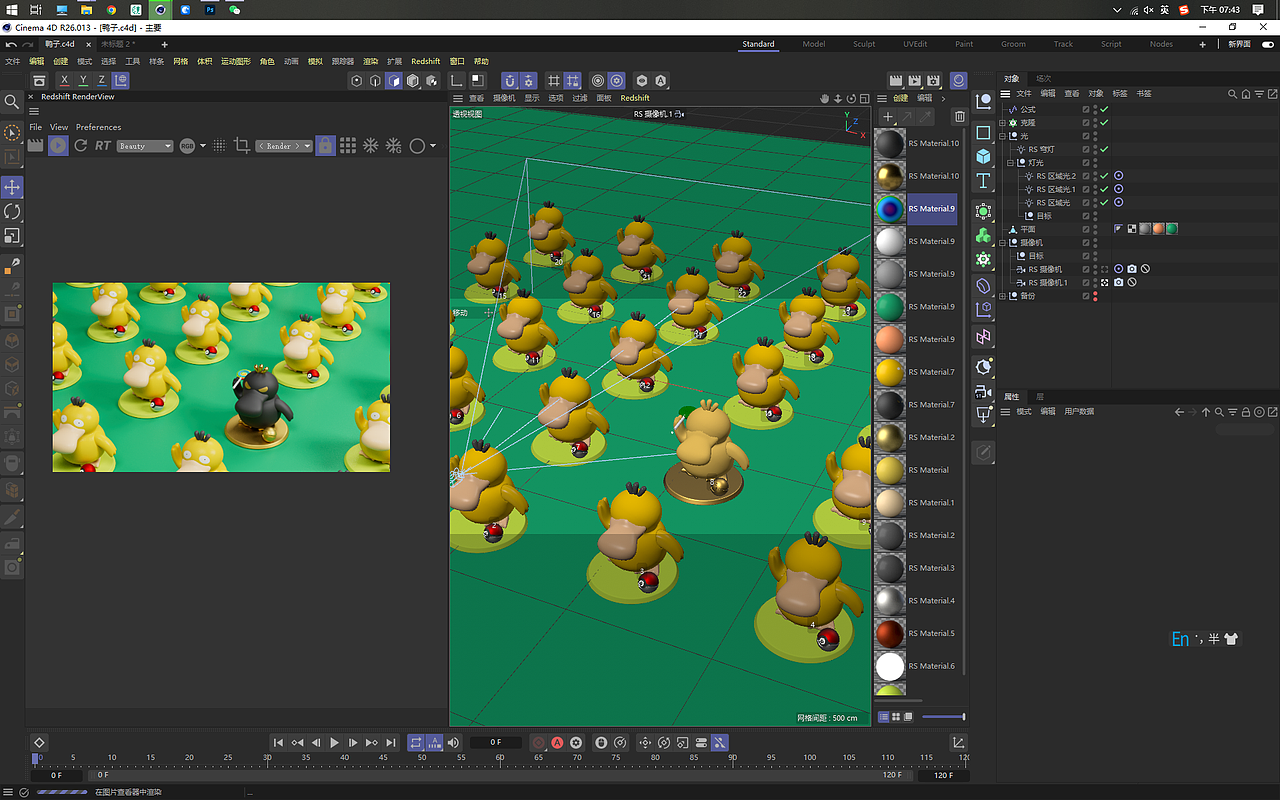Image resolution: width=1280 pixels, height=800 pixels.
Task: Toggle the enable checkmark for RS 穹灯
Action: [x=1104, y=149]
